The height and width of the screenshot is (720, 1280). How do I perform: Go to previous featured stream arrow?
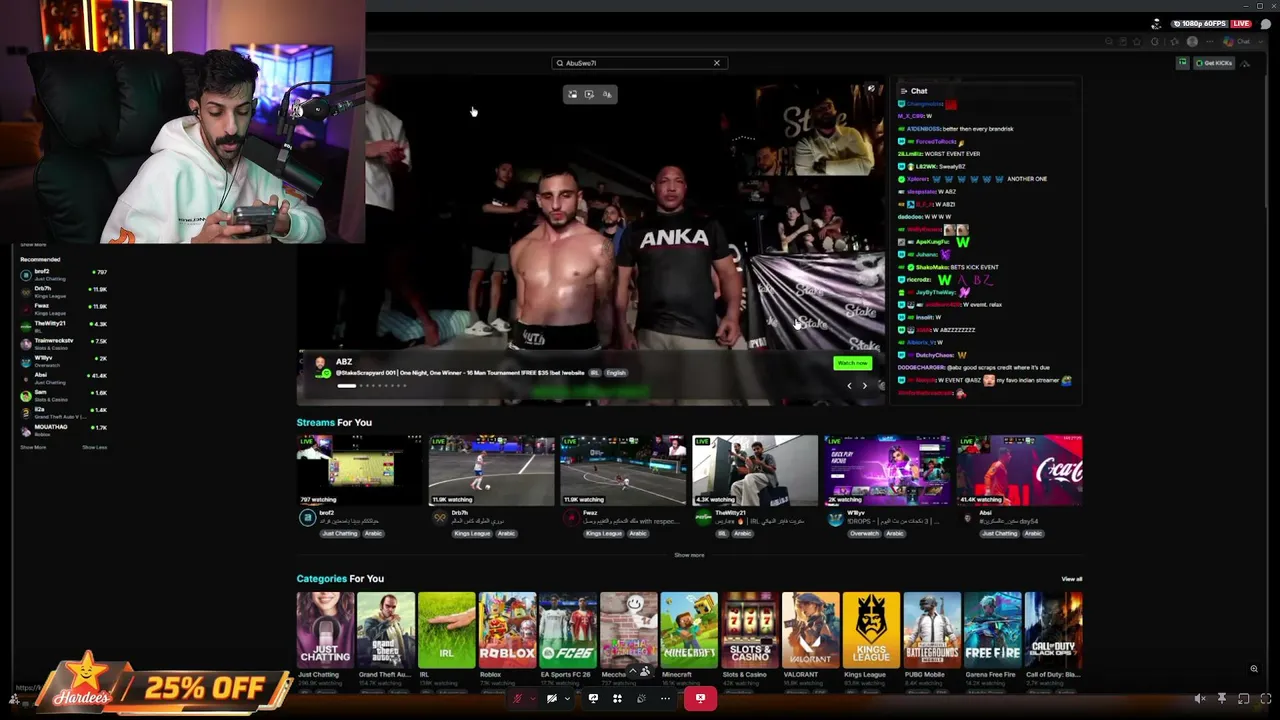[x=850, y=386]
